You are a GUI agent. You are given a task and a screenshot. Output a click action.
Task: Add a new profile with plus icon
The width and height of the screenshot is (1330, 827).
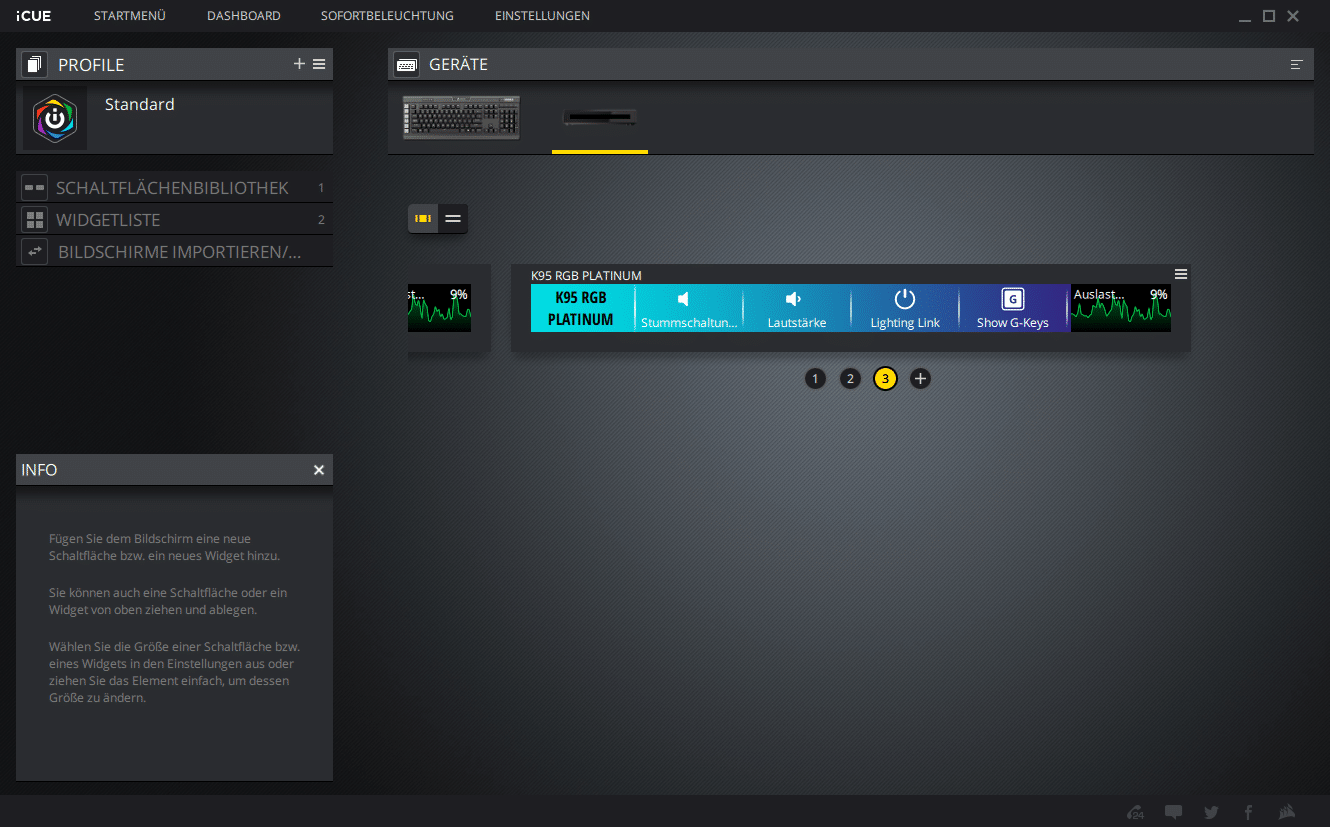299,64
